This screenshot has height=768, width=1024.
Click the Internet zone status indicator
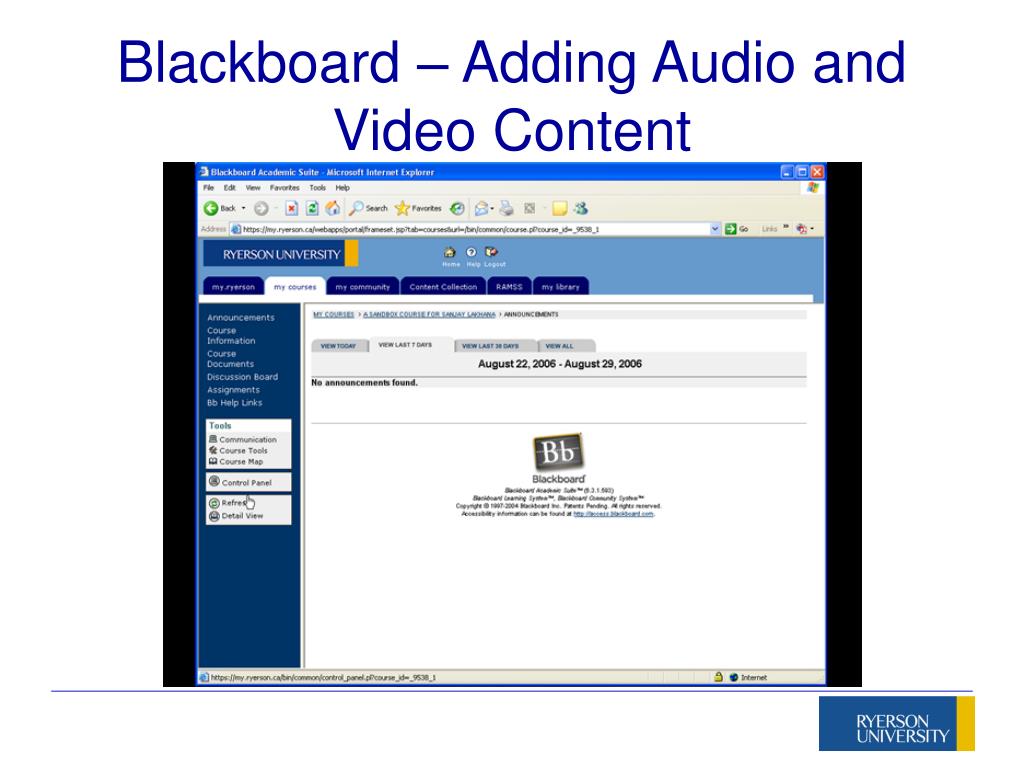coord(748,677)
